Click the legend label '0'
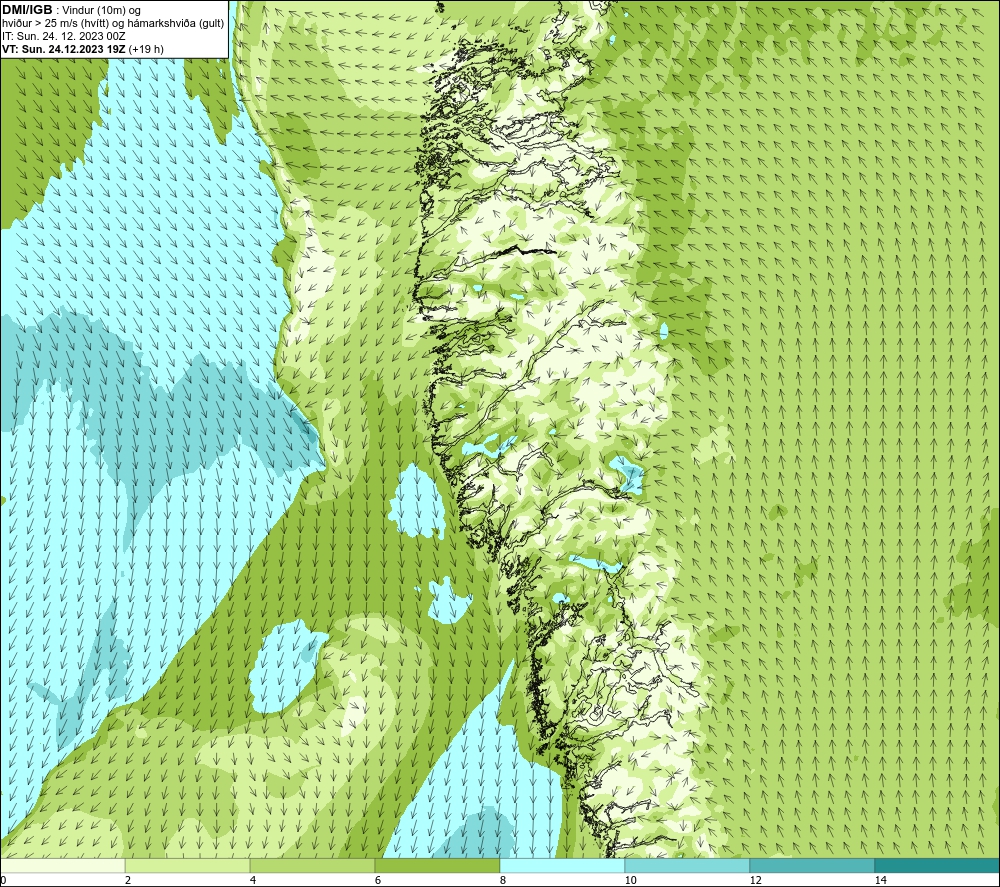1000x887 pixels. click(3, 880)
